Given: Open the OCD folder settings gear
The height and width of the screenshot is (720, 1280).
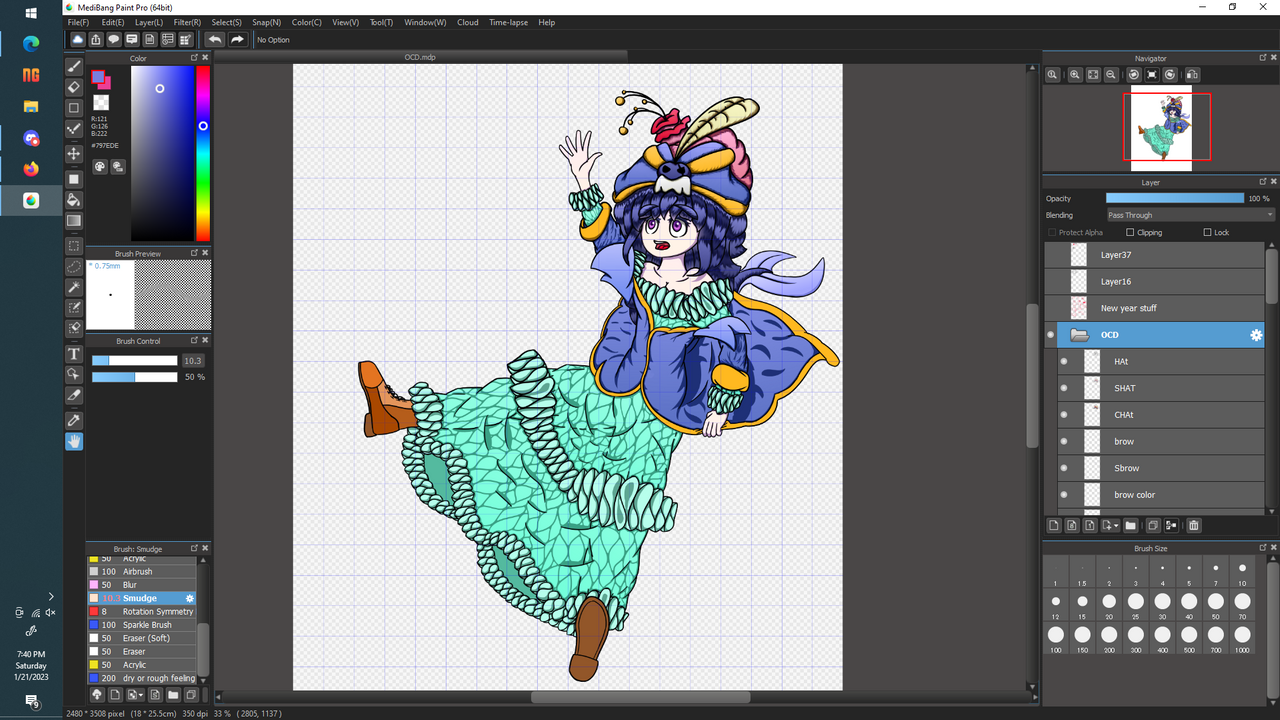Looking at the screenshot, I should 1256,335.
